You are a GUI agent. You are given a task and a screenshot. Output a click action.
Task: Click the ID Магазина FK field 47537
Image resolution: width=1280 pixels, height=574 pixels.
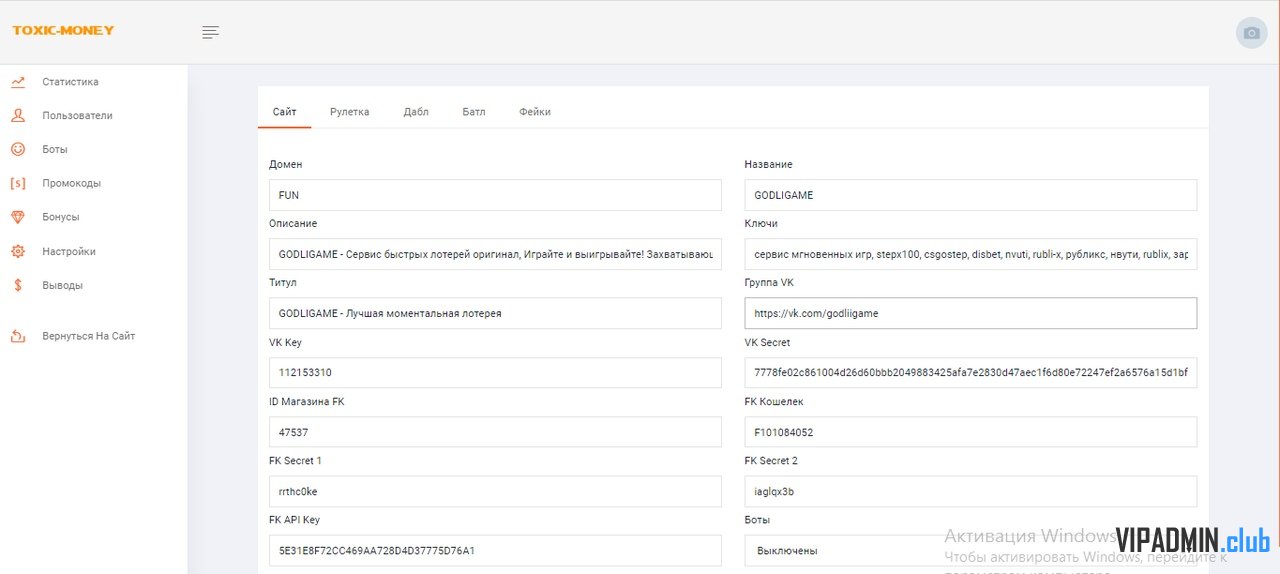(x=495, y=432)
